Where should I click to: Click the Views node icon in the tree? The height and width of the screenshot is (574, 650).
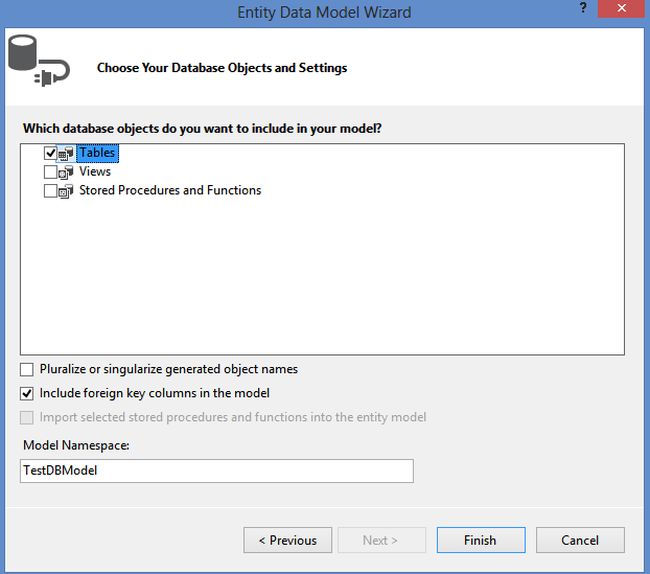(66, 172)
